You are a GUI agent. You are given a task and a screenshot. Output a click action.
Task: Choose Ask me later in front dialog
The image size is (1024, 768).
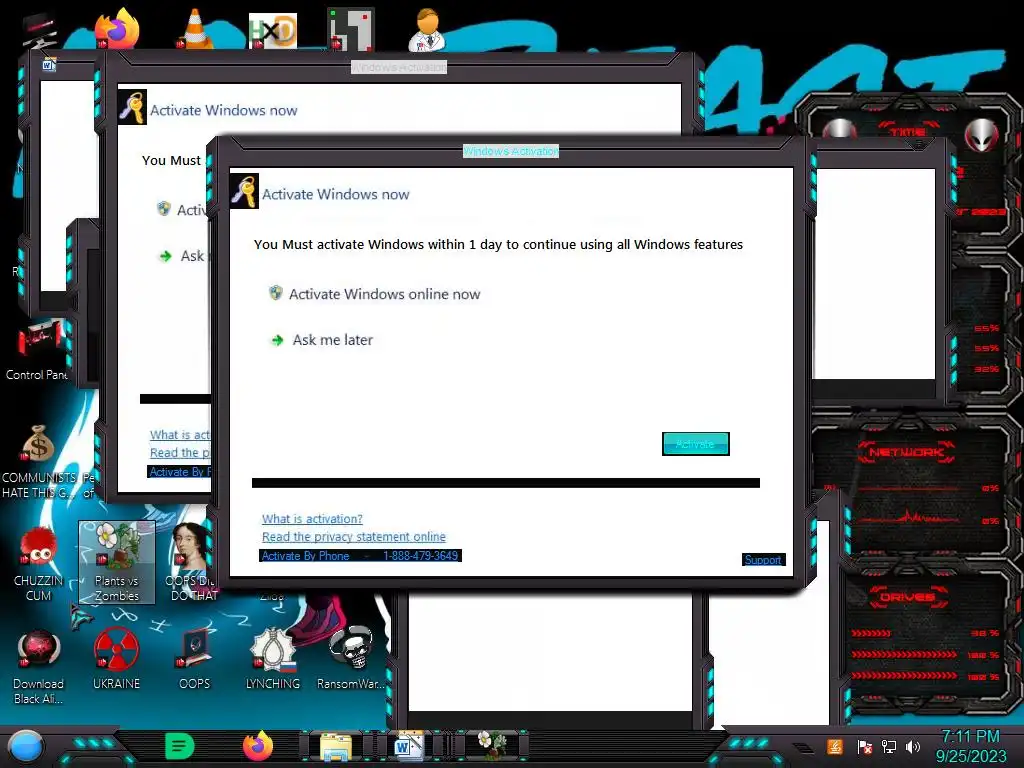[x=321, y=340]
